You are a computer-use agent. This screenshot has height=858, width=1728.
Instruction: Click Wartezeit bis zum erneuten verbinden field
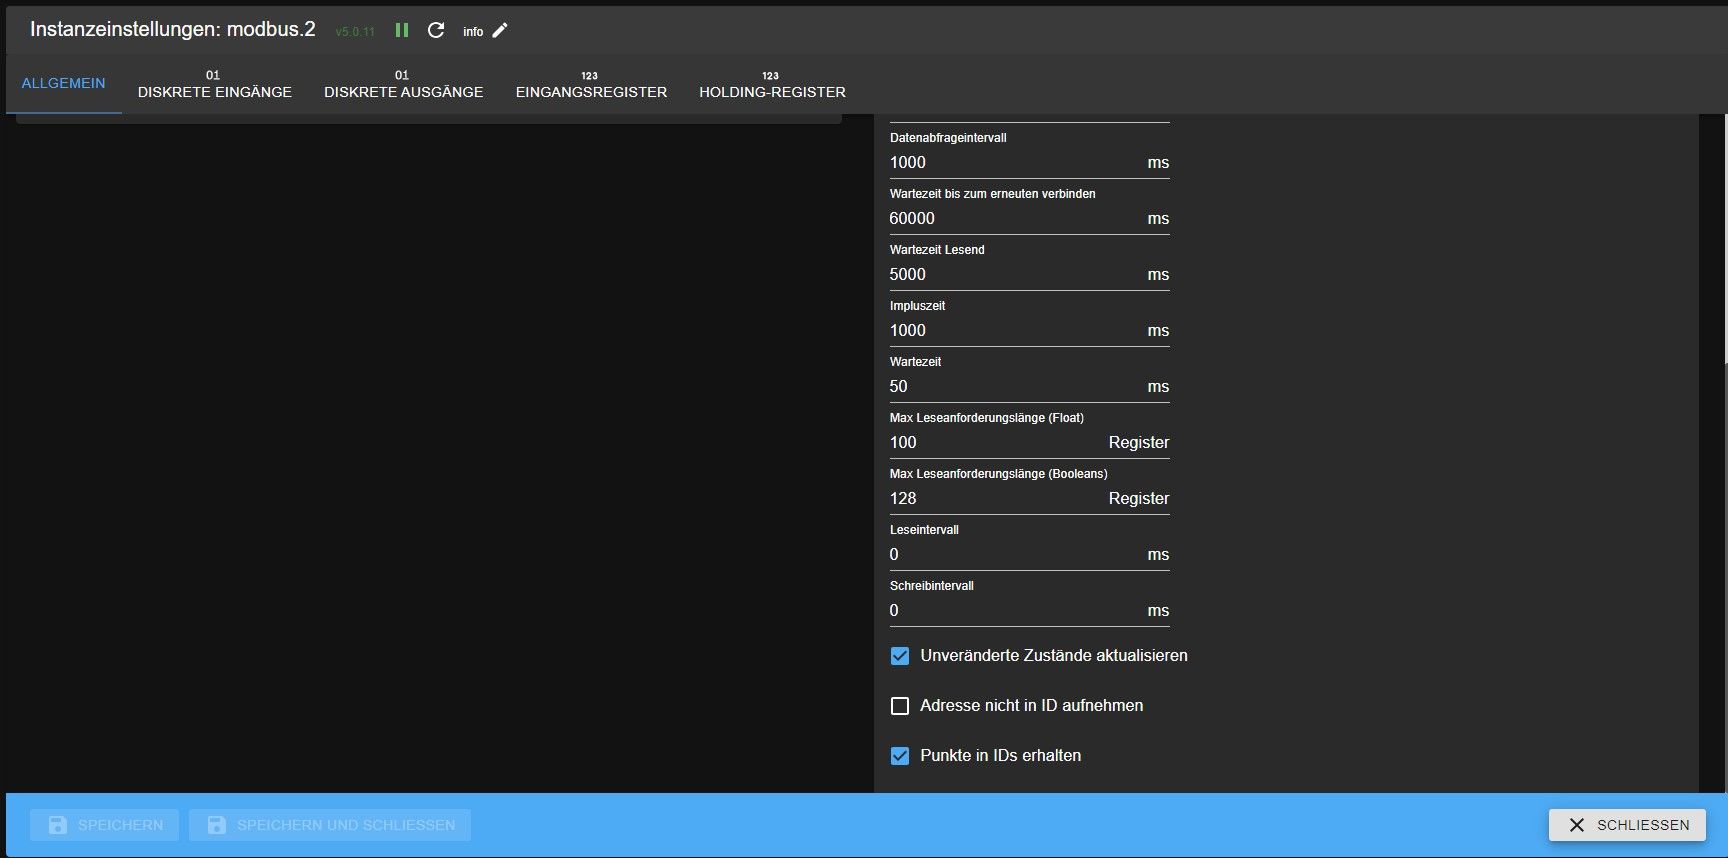(x=1010, y=218)
